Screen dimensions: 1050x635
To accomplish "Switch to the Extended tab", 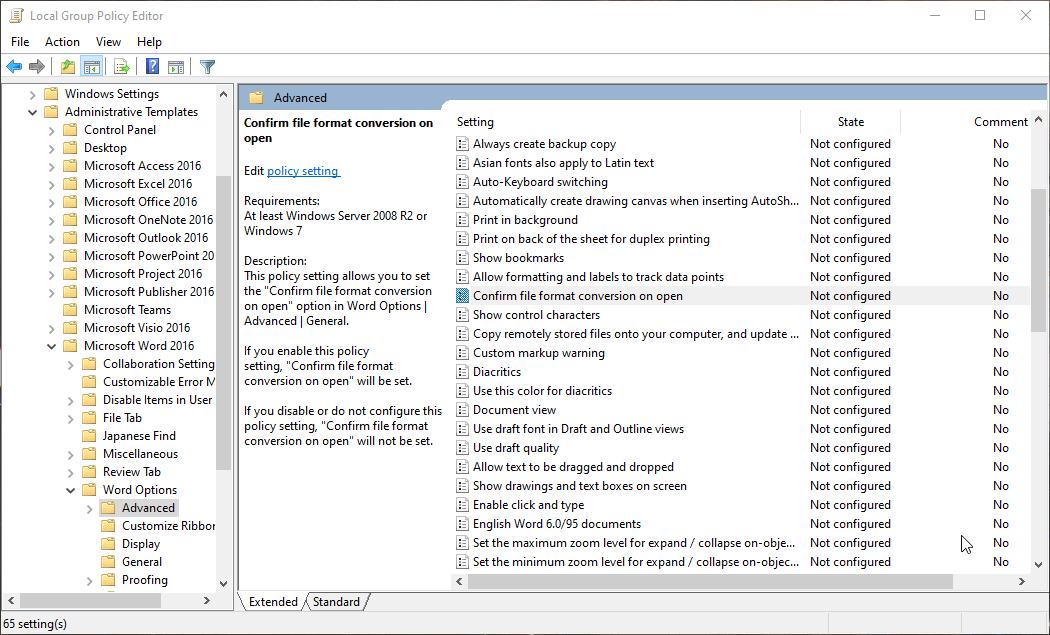I will [x=273, y=602].
